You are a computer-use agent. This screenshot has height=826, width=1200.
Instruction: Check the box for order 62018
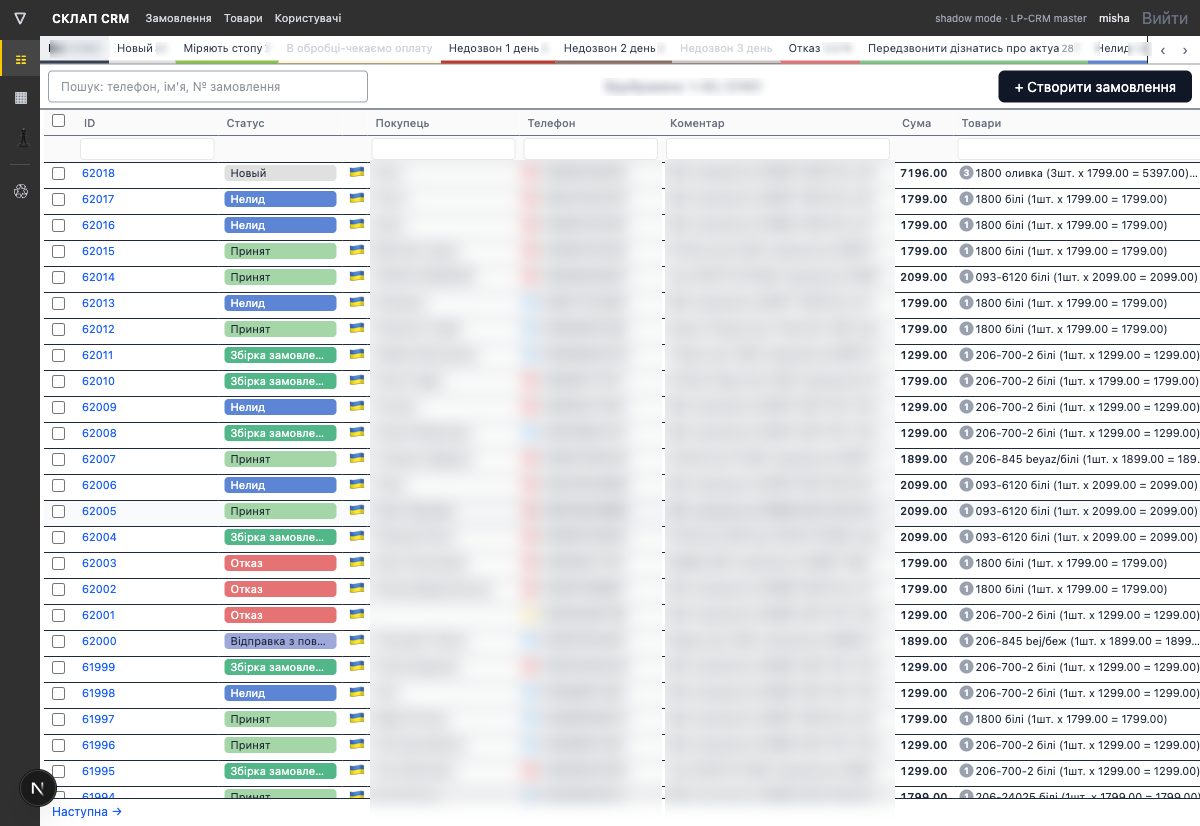point(59,173)
